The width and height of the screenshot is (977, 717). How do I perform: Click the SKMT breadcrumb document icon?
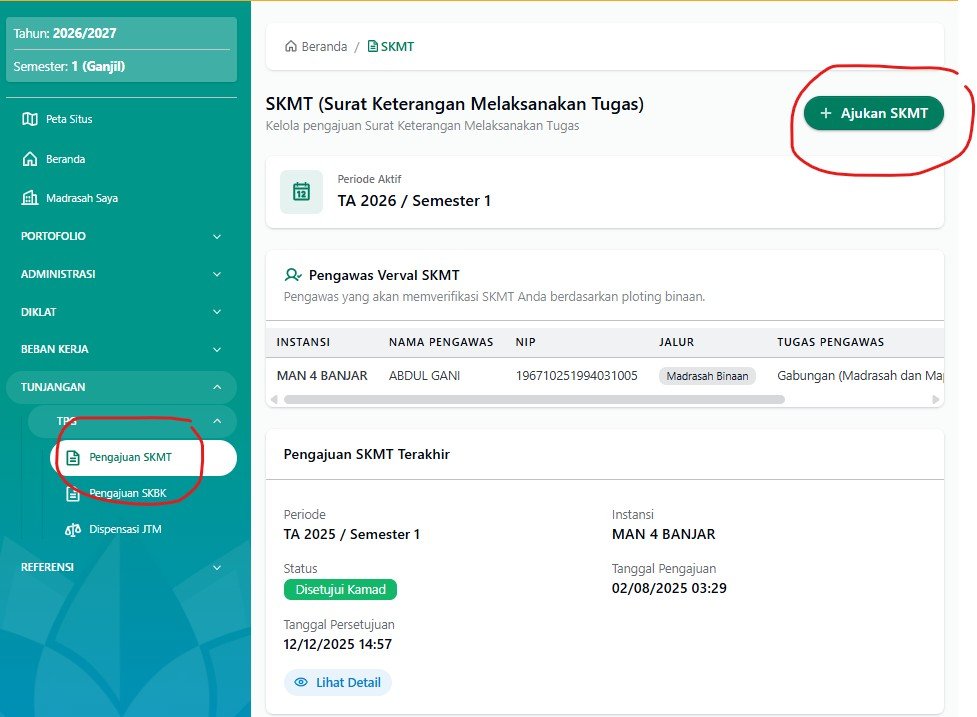[x=373, y=47]
